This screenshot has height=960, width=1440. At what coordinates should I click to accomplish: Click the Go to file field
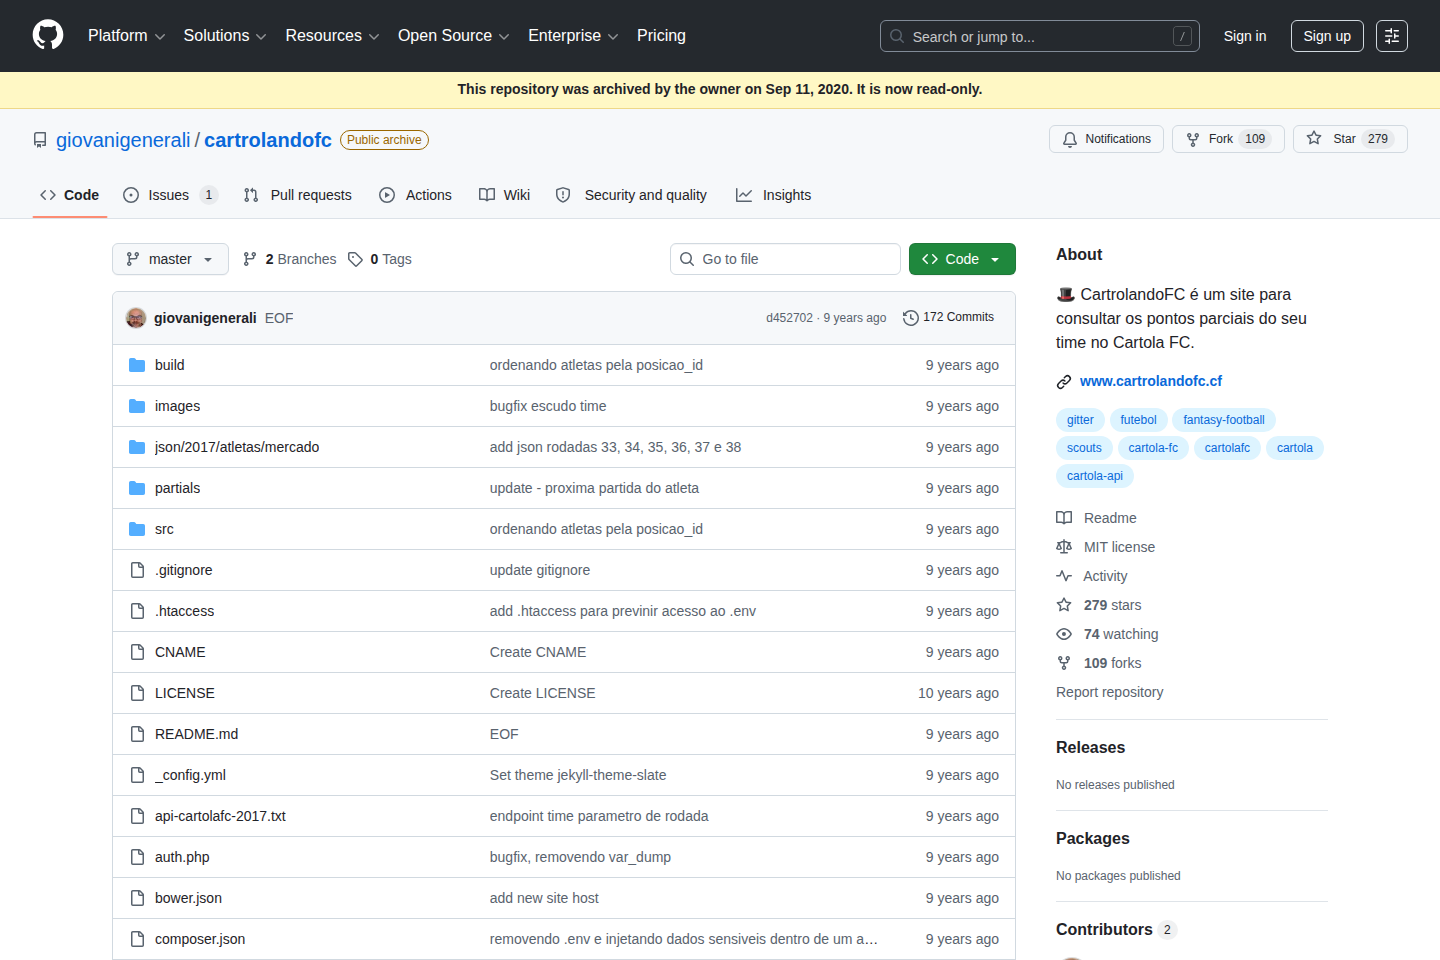(x=785, y=259)
